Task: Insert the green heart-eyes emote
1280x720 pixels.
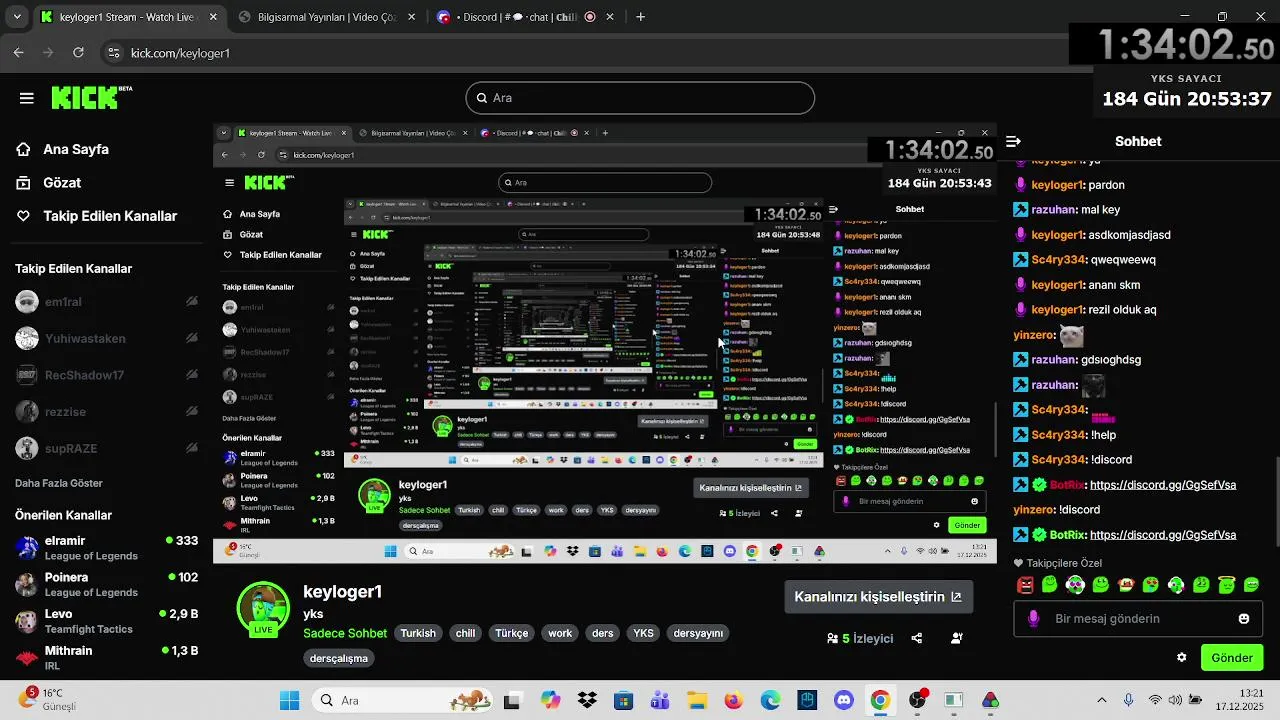Action: 1151,585
